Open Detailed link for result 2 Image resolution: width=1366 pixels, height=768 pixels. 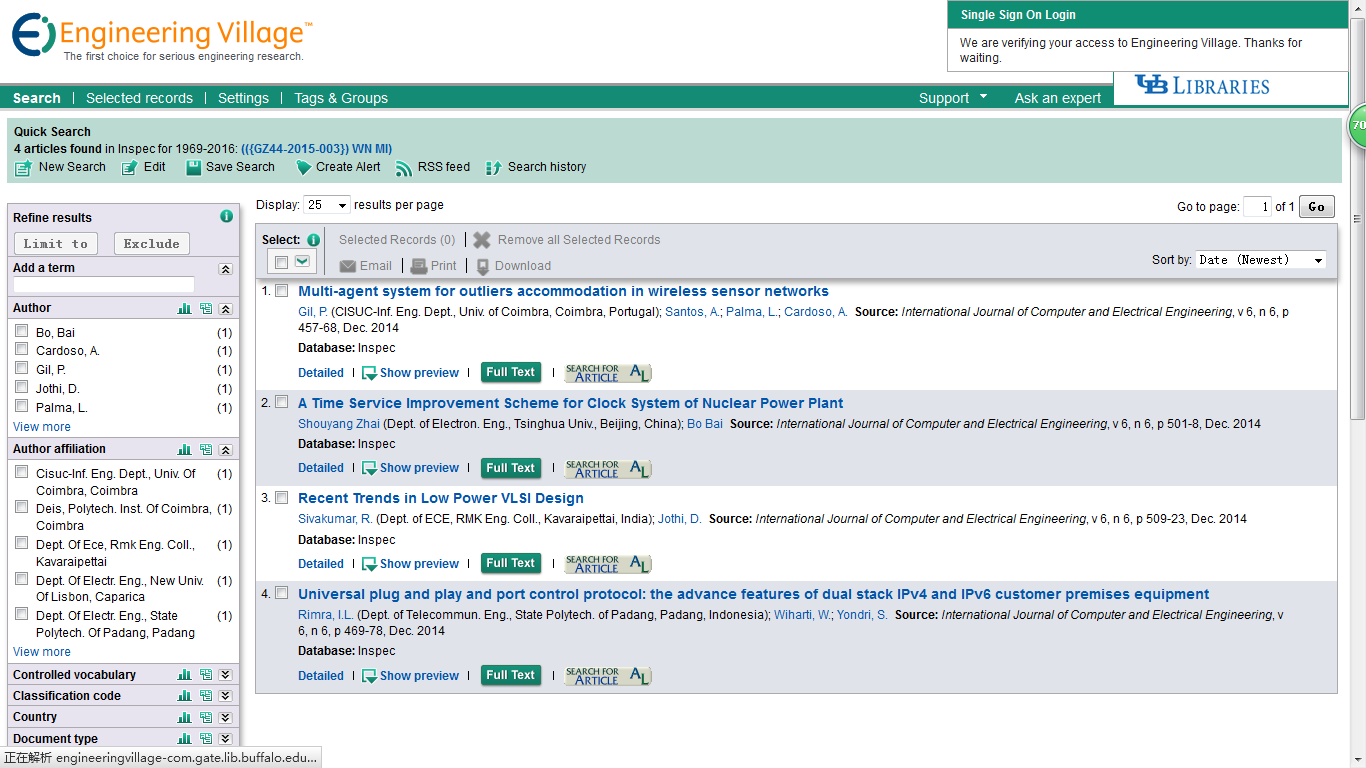[x=321, y=468]
